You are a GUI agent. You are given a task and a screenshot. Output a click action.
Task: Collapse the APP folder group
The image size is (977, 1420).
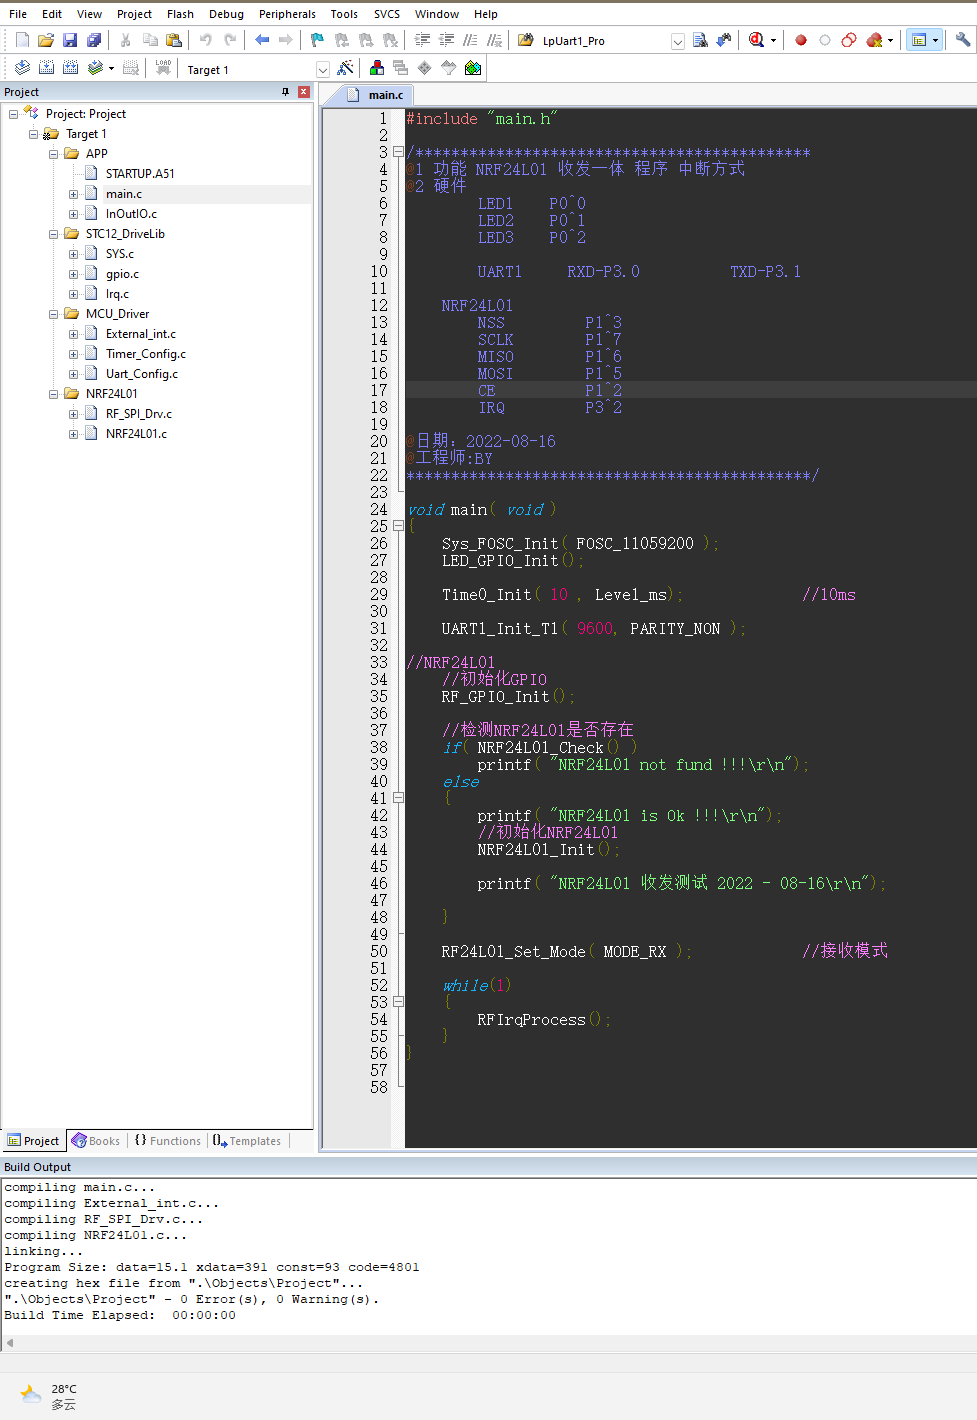(54, 154)
